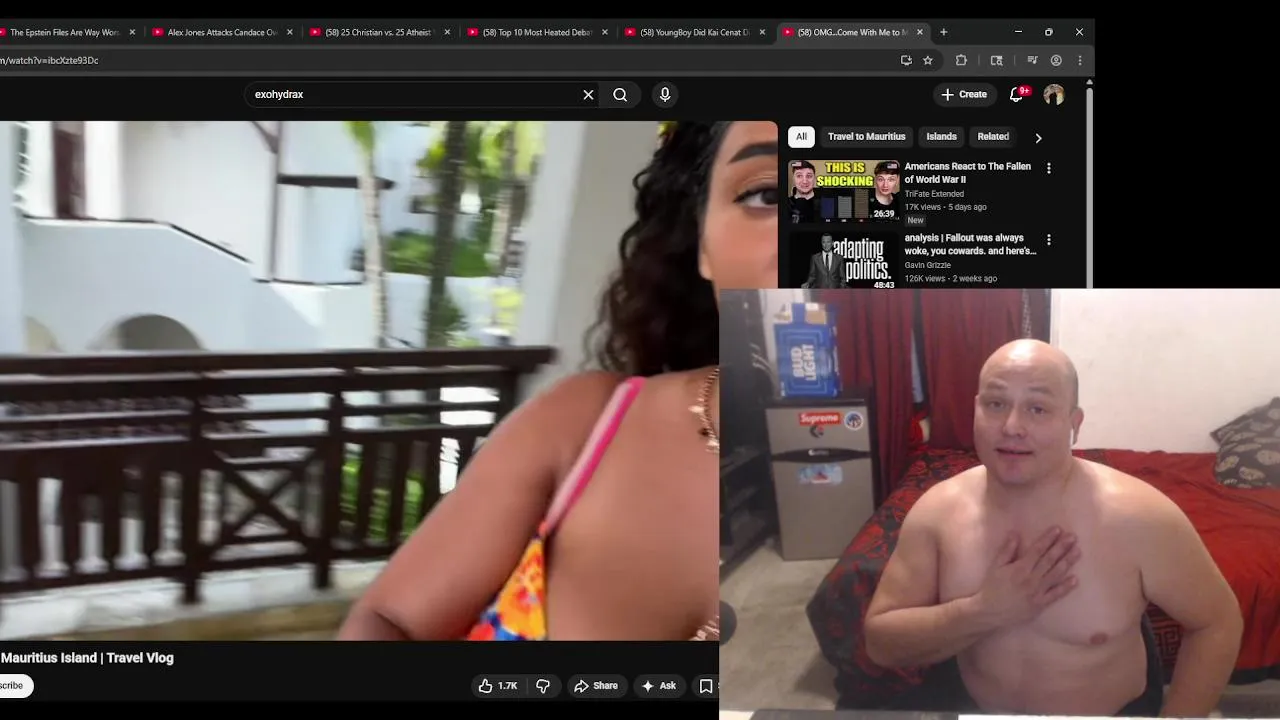Click the Subscribe button

tap(14, 686)
